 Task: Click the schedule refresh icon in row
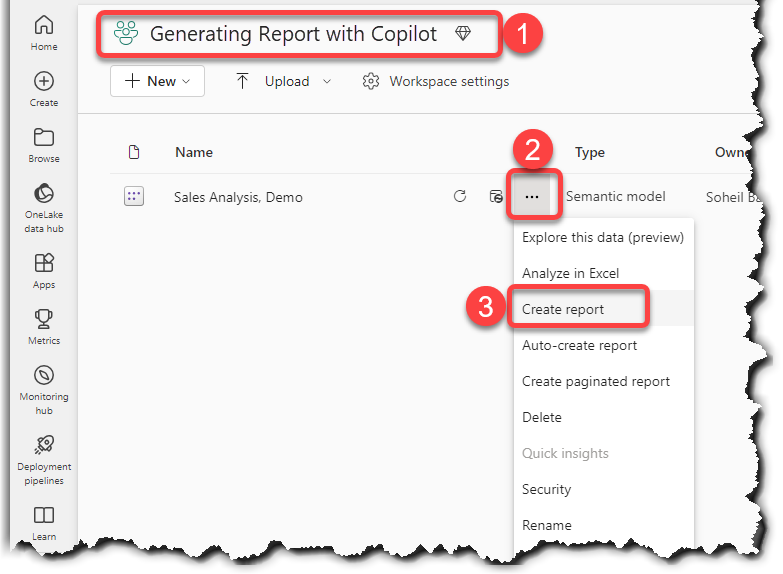[496, 197]
